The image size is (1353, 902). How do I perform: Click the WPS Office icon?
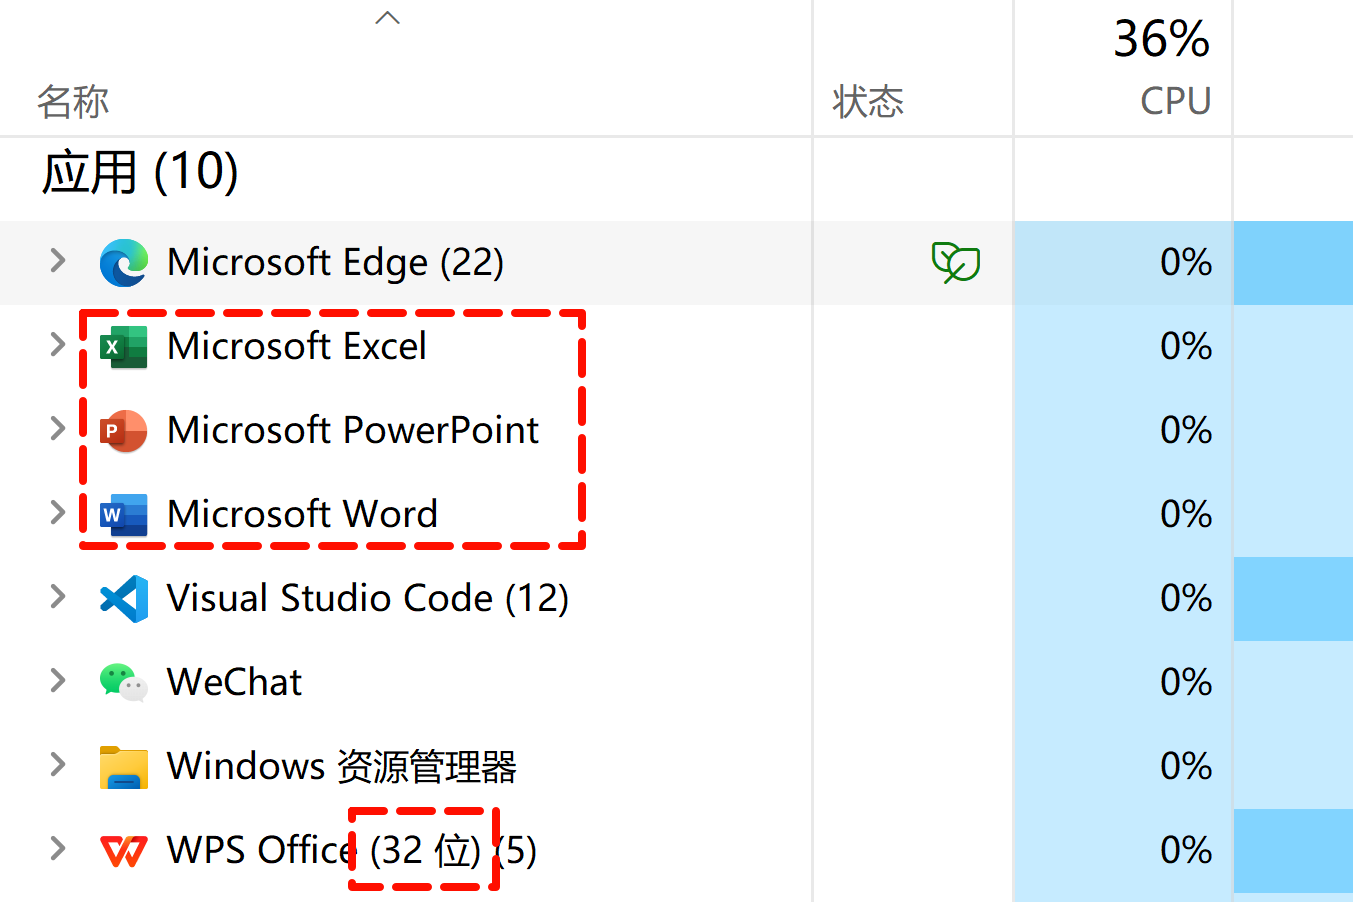click(x=124, y=851)
